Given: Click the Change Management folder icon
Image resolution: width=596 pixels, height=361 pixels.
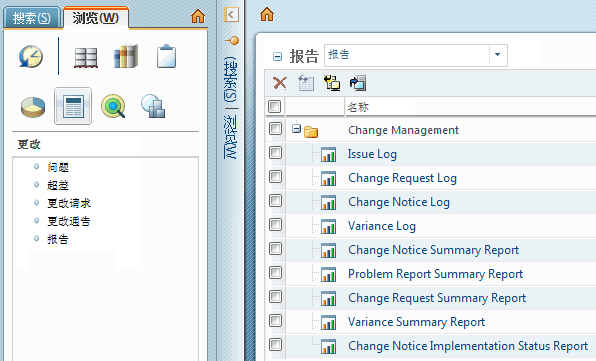Looking at the screenshot, I should 311,131.
